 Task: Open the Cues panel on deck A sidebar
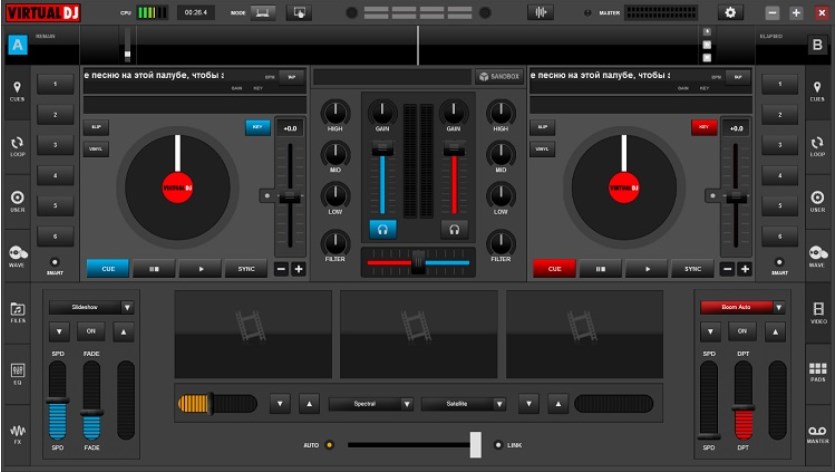point(17,92)
